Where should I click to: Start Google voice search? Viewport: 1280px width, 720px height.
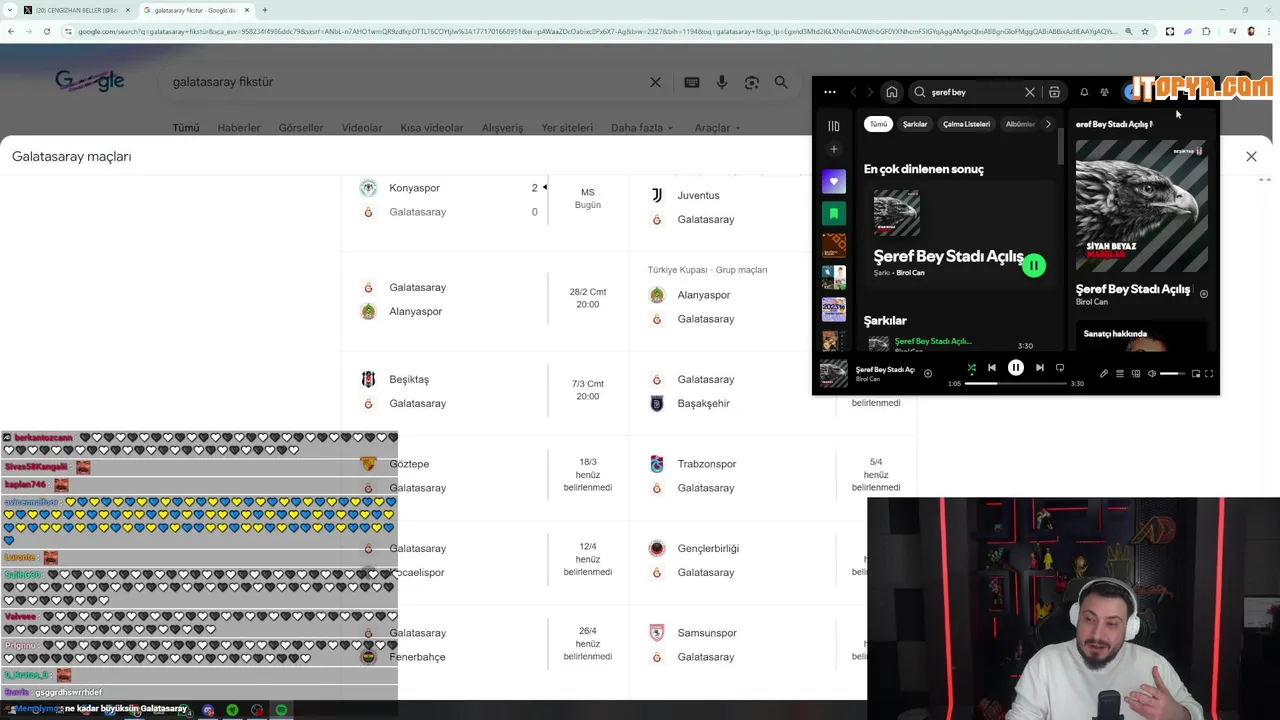pos(722,82)
